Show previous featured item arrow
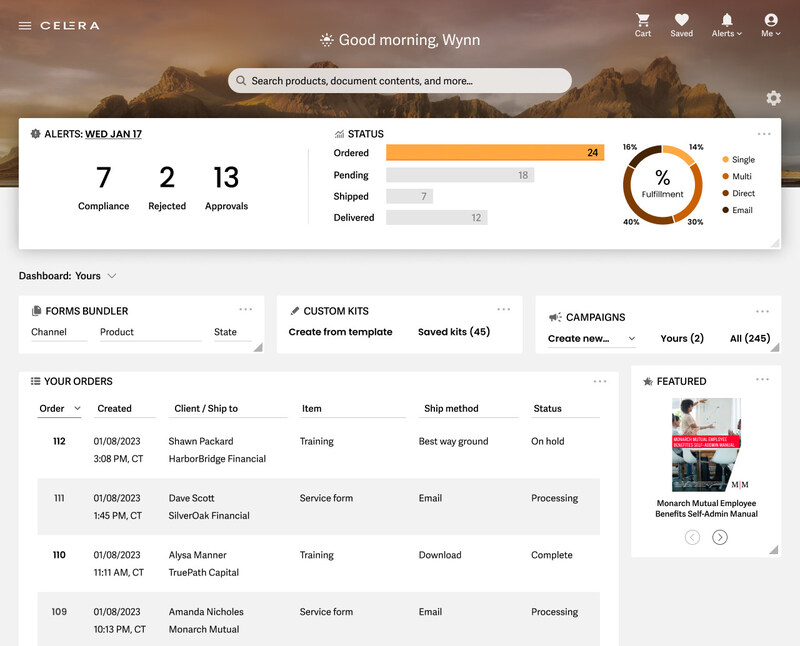This screenshot has height=646, width=800. pos(693,537)
